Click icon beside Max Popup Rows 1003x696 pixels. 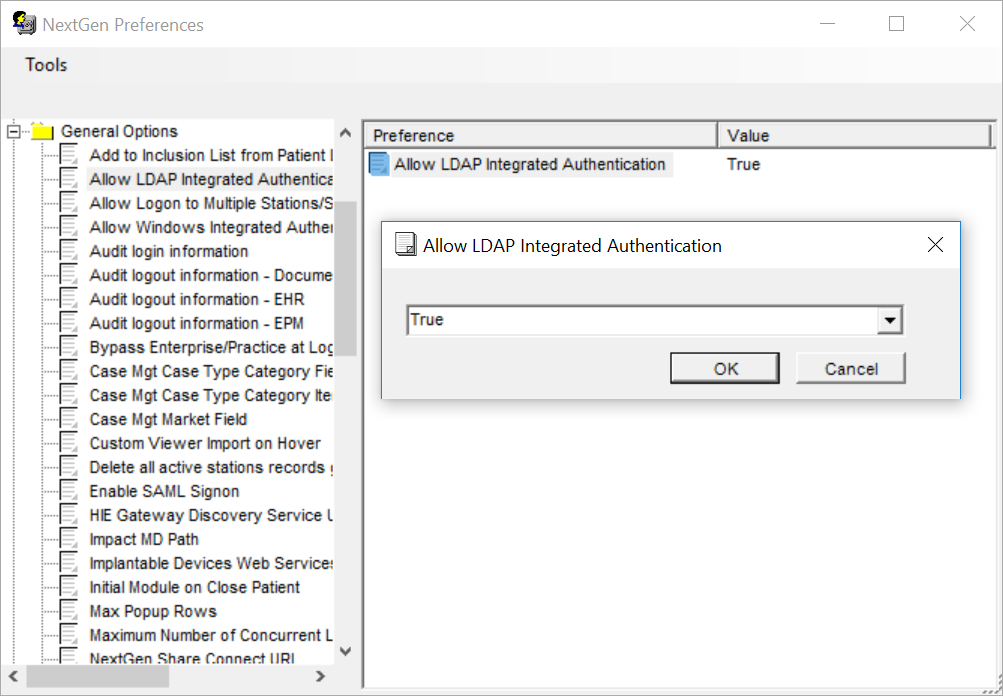pyautogui.click(x=68, y=611)
